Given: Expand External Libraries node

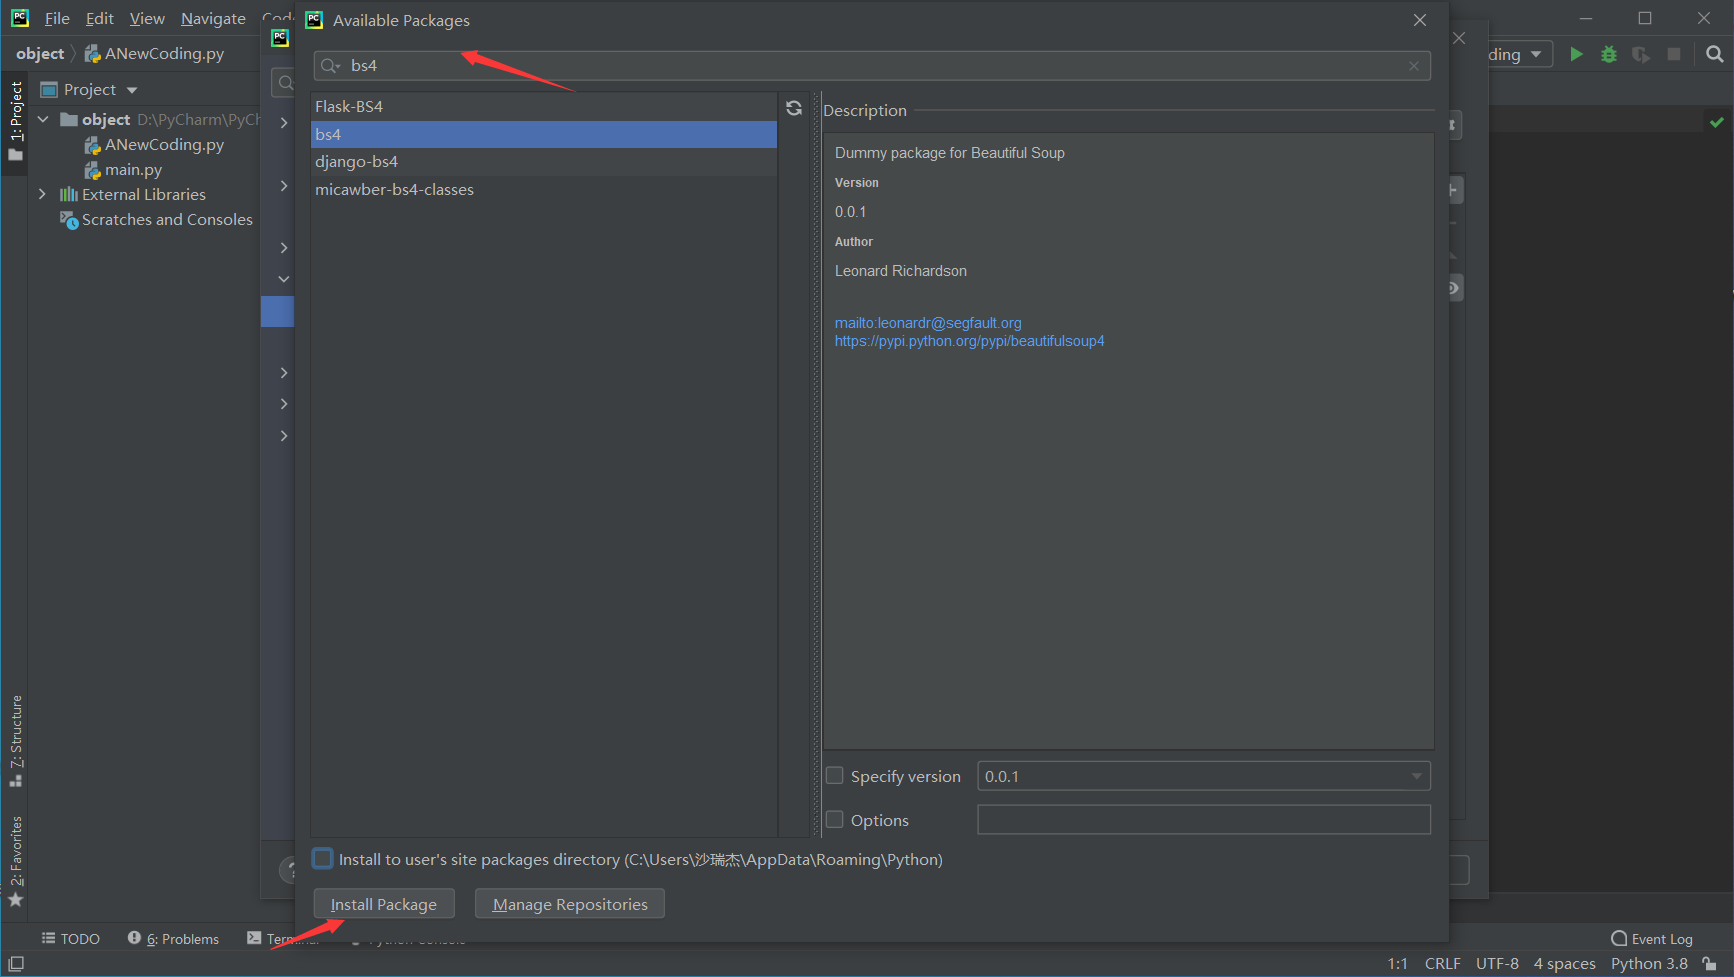Looking at the screenshot, I should [43, 194].
